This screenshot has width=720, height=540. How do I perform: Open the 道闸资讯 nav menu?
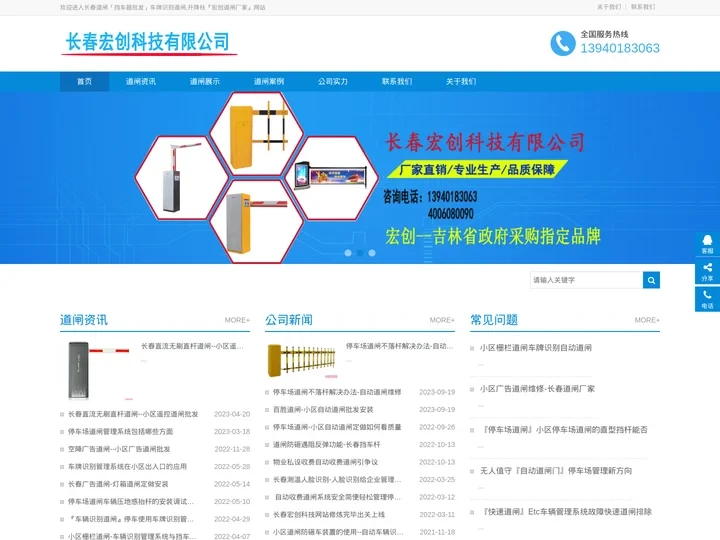(141, 82)
